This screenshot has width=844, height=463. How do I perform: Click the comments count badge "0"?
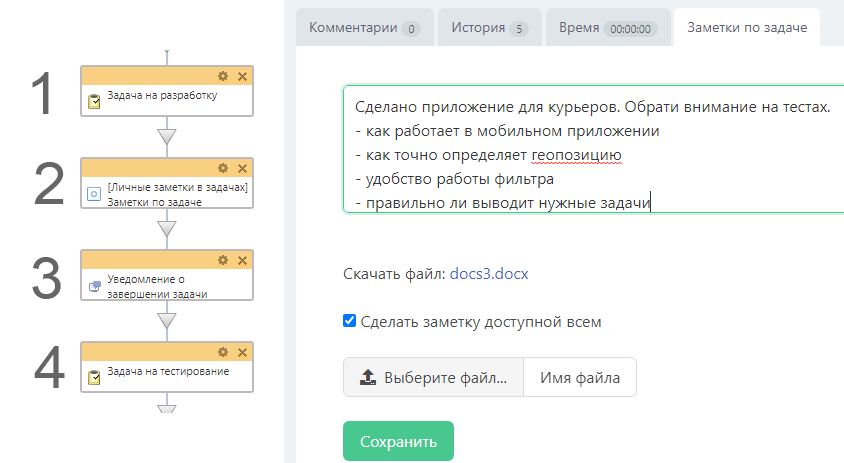(x=411, y=29)
